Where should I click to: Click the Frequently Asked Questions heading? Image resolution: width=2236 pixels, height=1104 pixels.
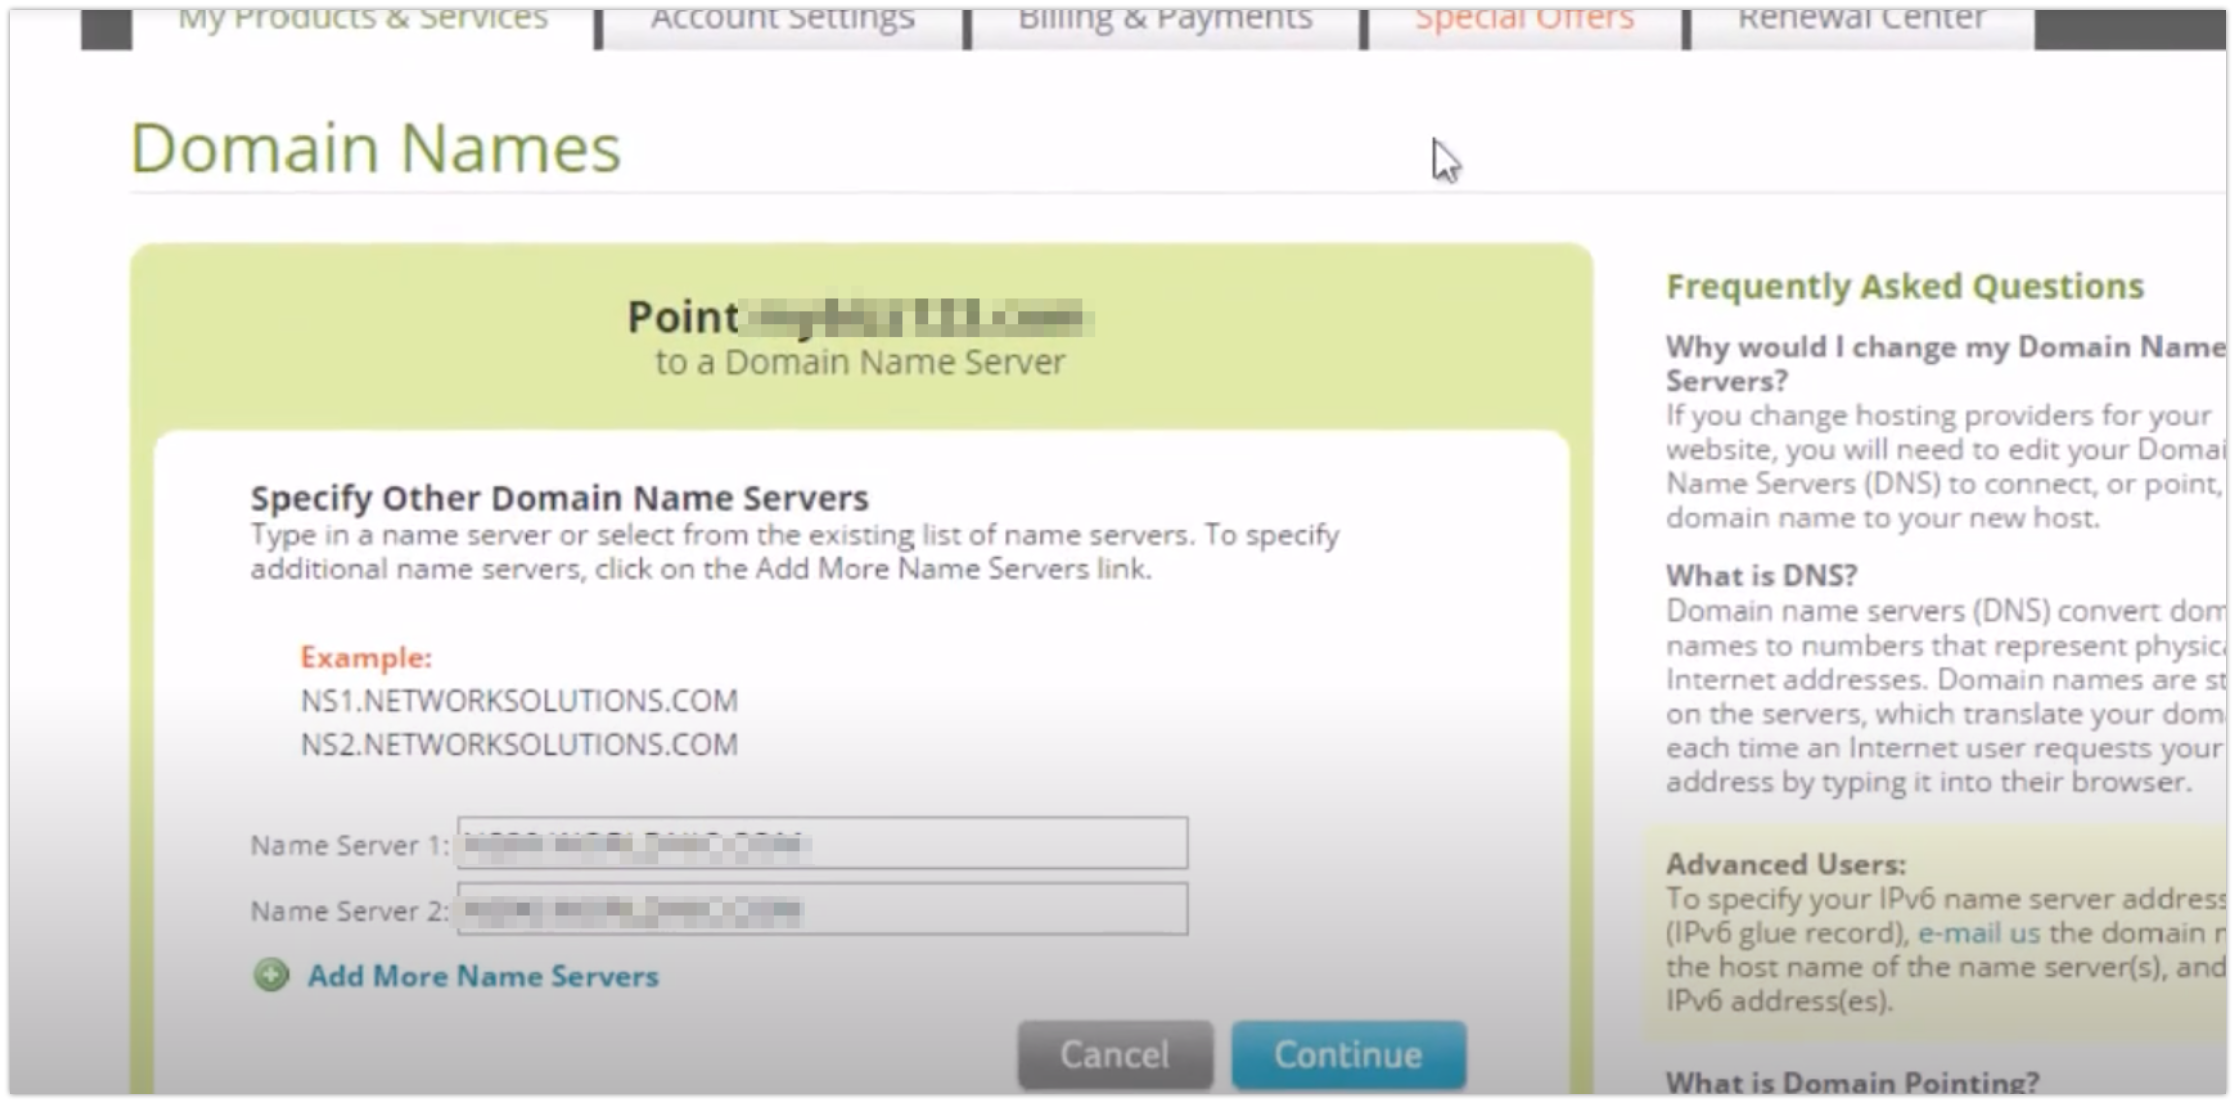tap(1905, 286)
